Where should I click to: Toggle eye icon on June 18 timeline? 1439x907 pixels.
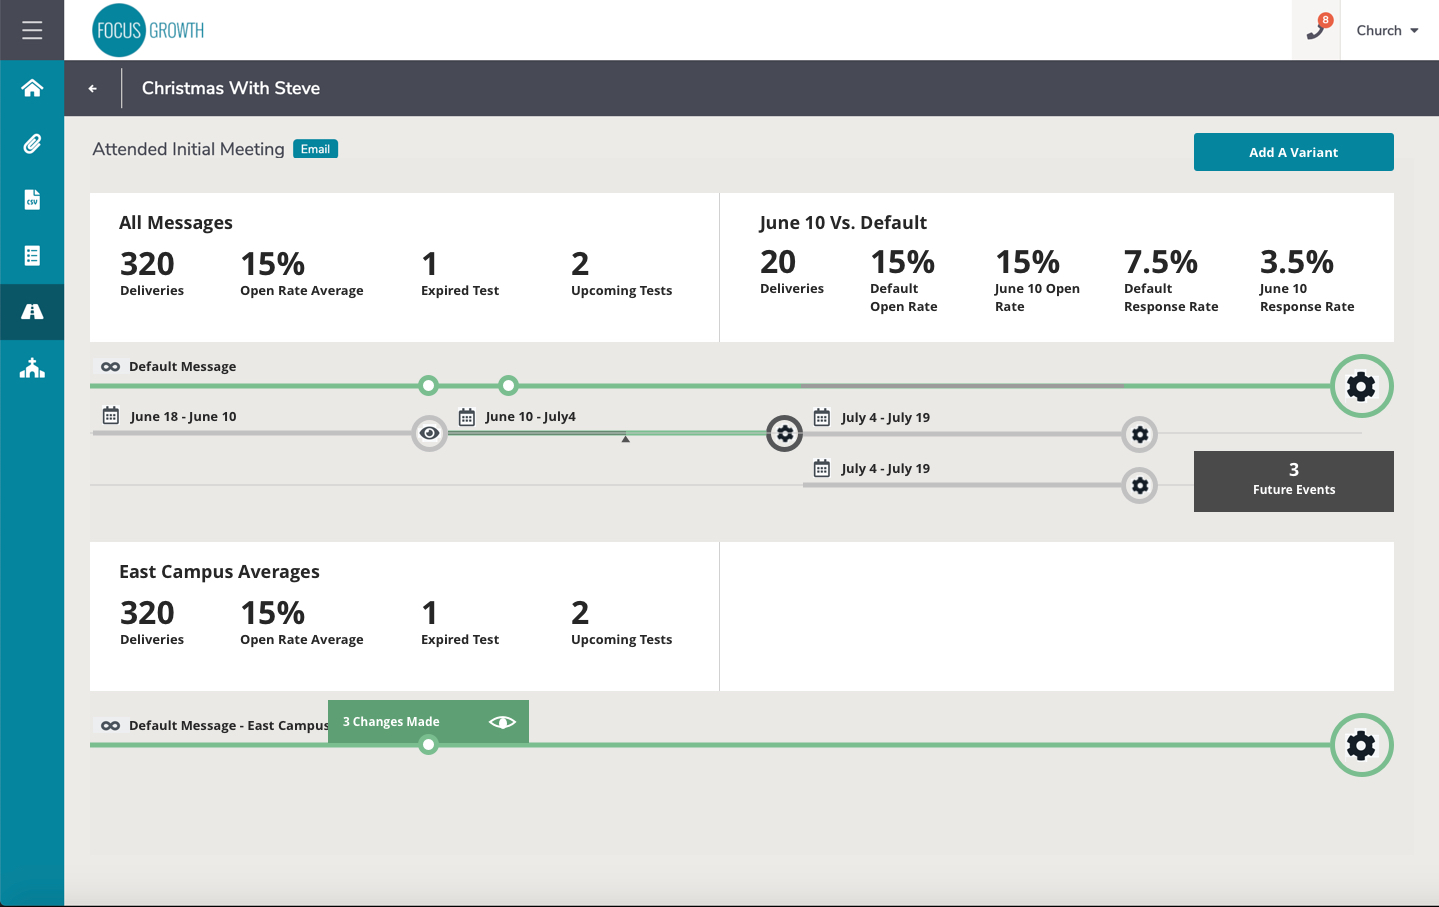(430, 433)
